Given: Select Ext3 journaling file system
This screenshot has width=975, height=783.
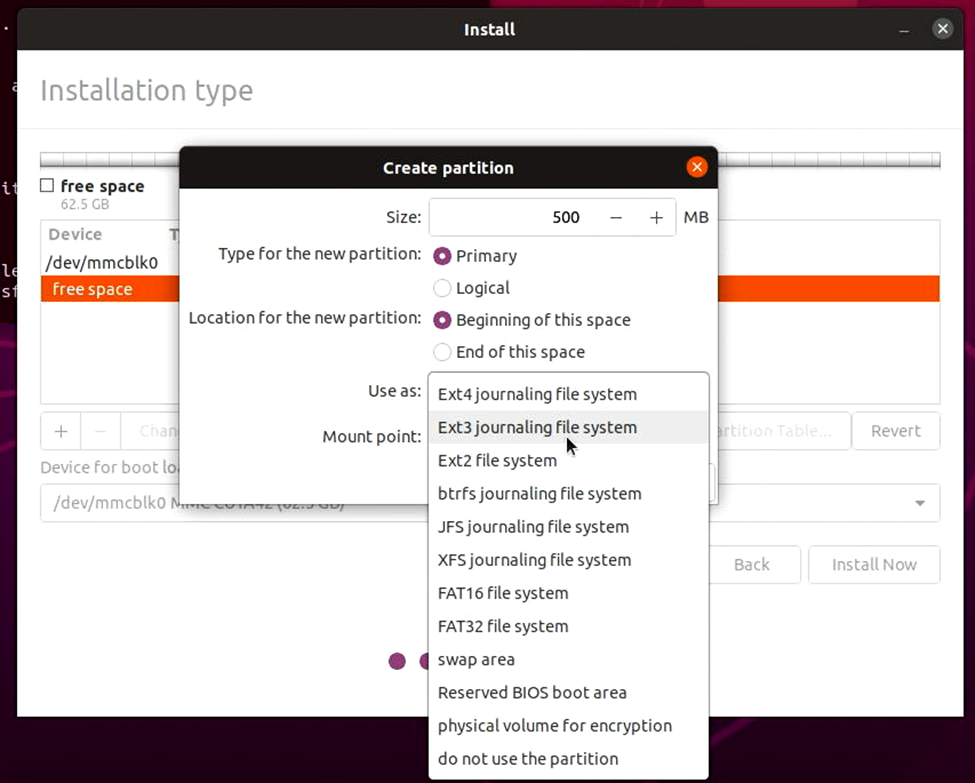Looking at the screenshot, I should (x=568, y=427).
